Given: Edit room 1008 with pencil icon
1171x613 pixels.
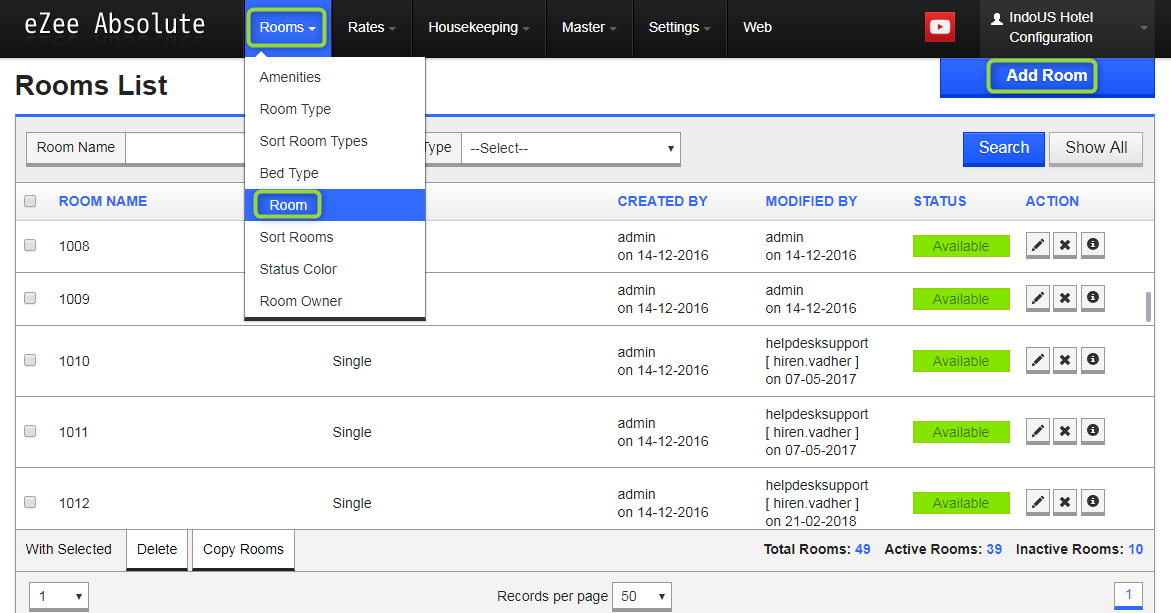Looking at the screenshot, I should click(x=1038, y=245).
